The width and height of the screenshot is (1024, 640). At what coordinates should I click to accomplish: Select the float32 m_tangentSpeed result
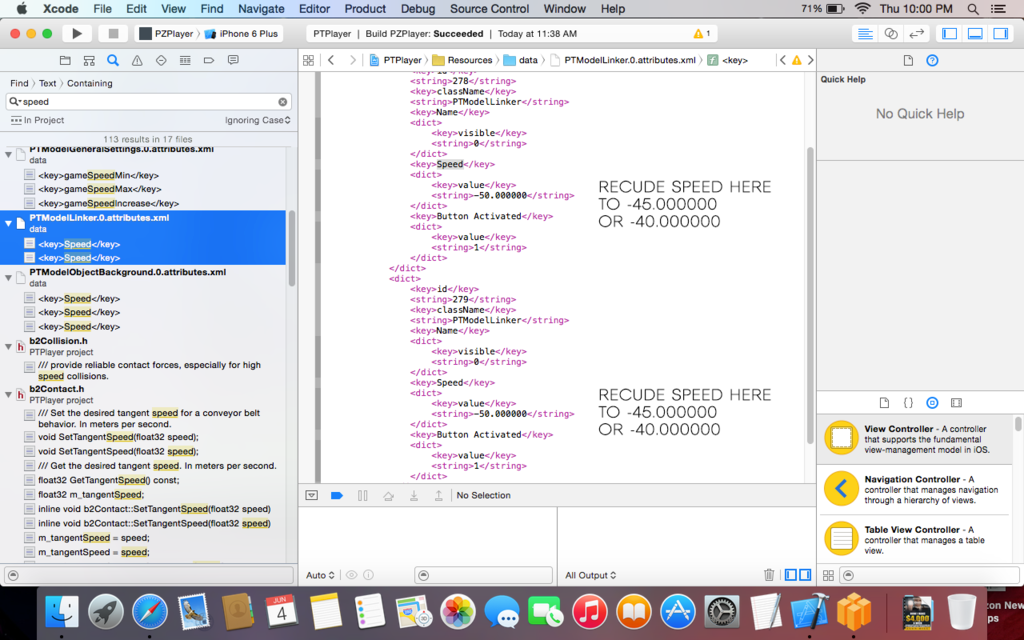click(91, 494)
